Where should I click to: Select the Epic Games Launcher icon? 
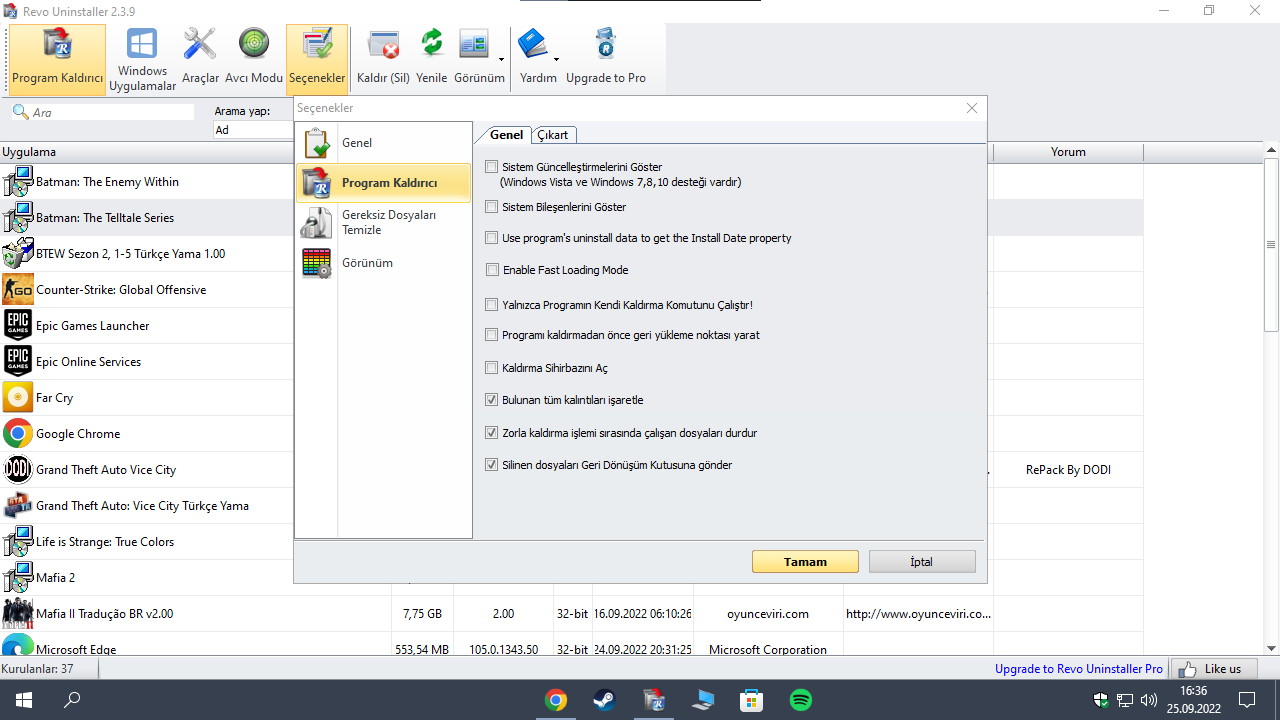point(18,326)
